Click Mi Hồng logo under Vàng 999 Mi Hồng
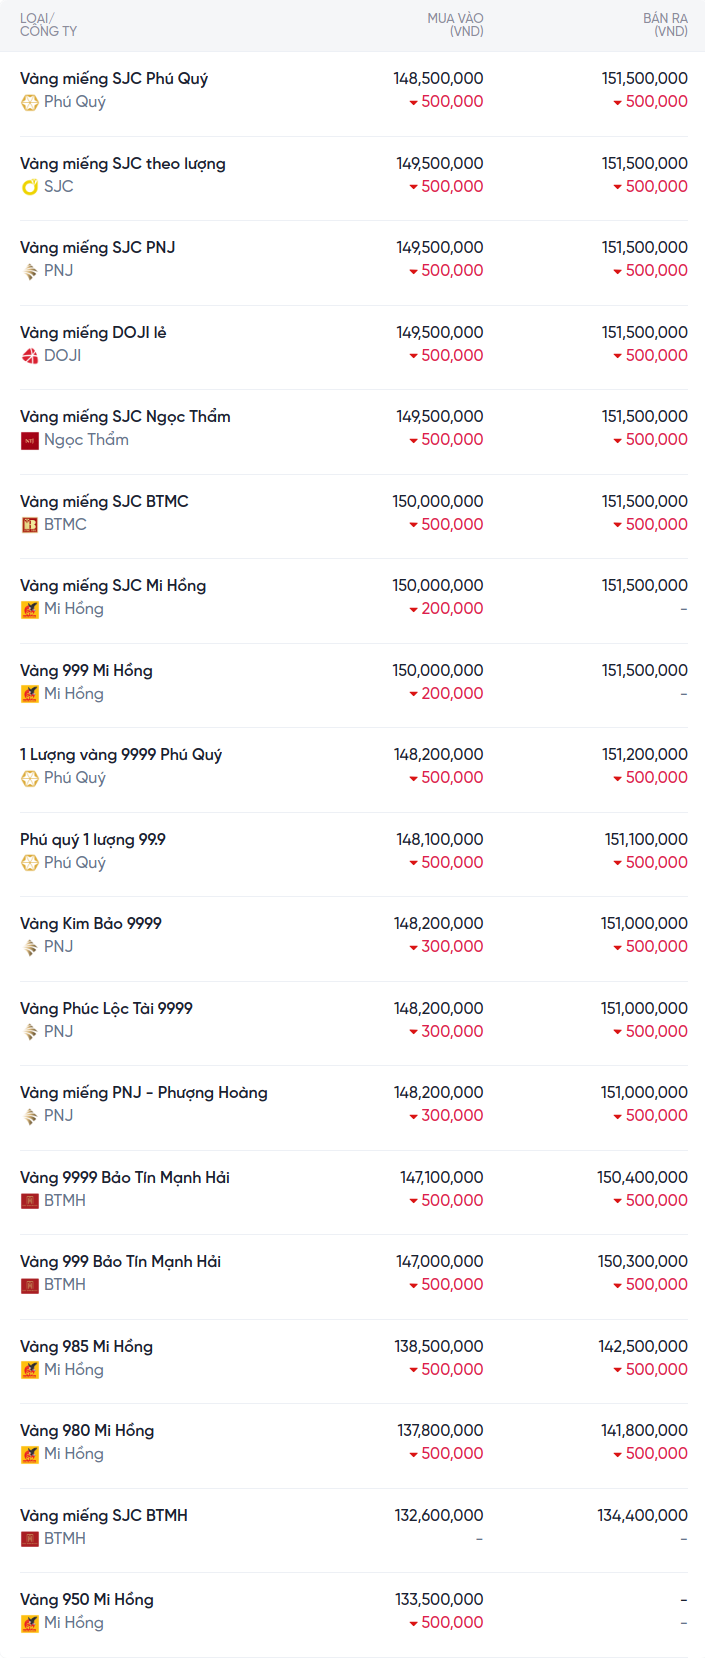The height and width of the screenshot is (1658, 705). coord(30,694)
